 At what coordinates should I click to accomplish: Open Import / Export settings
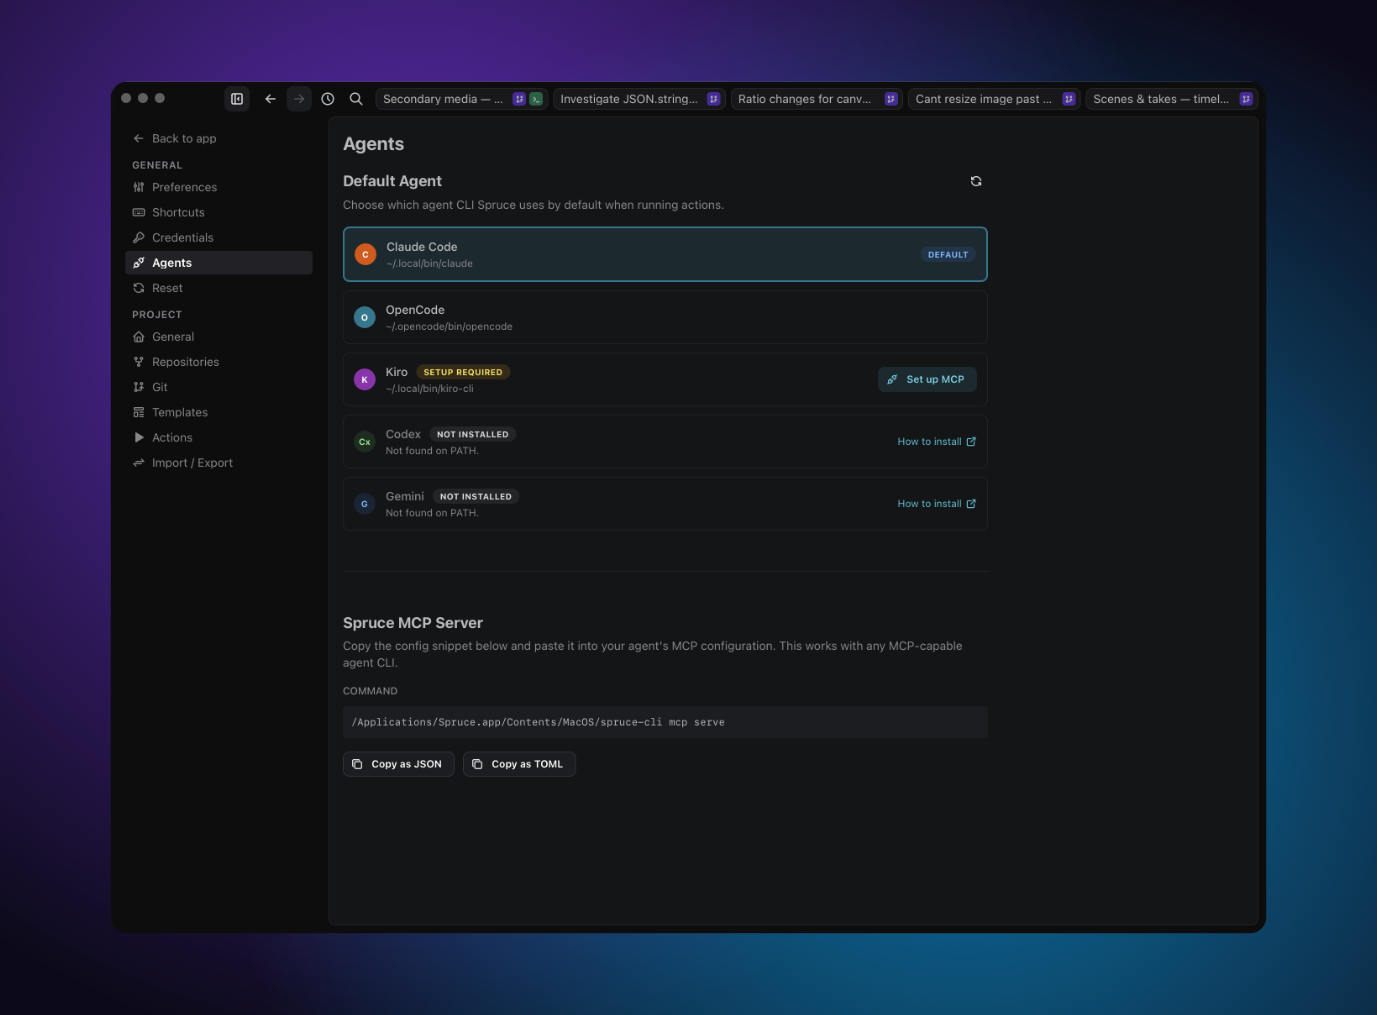[219, 463]
